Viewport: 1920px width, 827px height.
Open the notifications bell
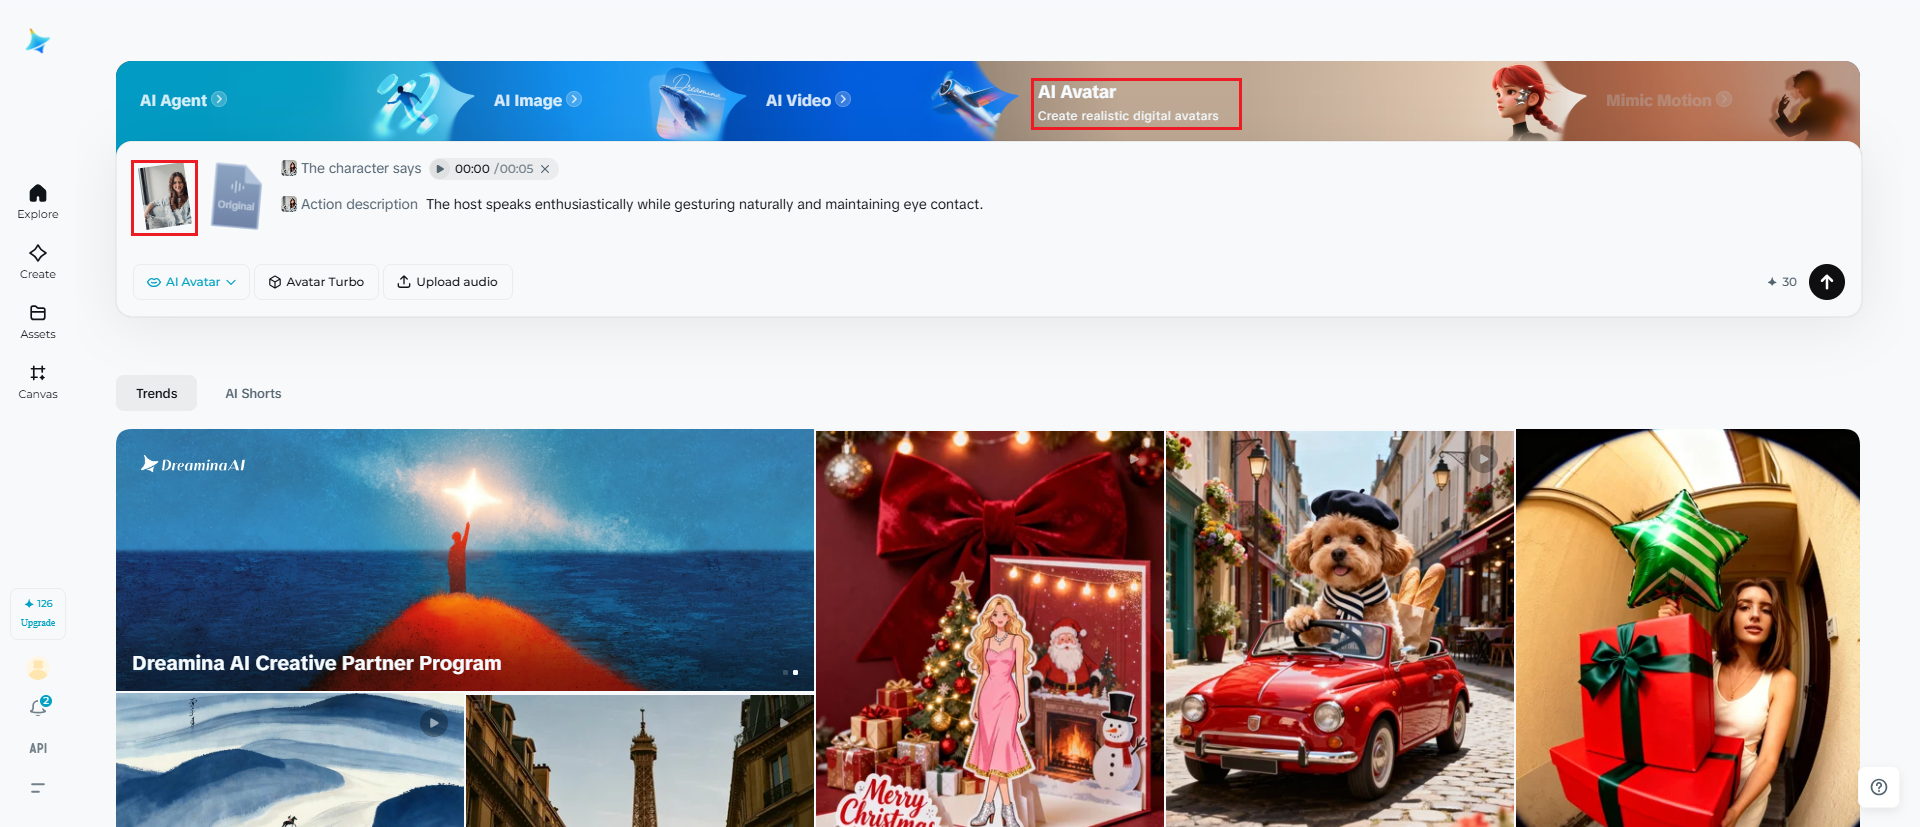38,708
